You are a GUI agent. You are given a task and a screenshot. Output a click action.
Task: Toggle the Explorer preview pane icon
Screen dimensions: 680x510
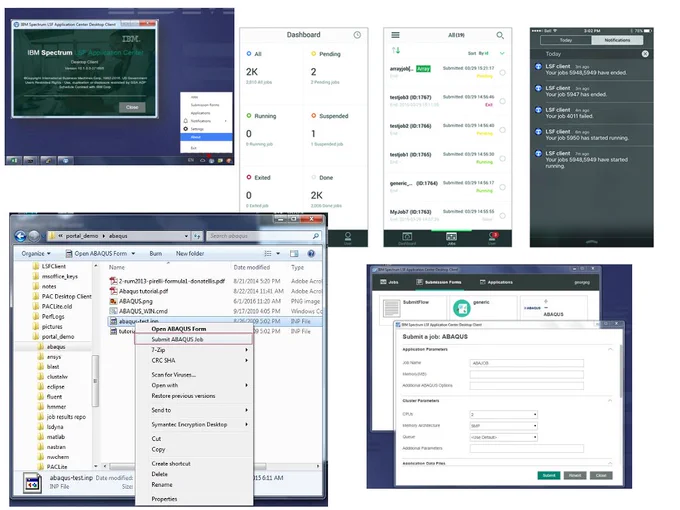[x=294, y=254]
